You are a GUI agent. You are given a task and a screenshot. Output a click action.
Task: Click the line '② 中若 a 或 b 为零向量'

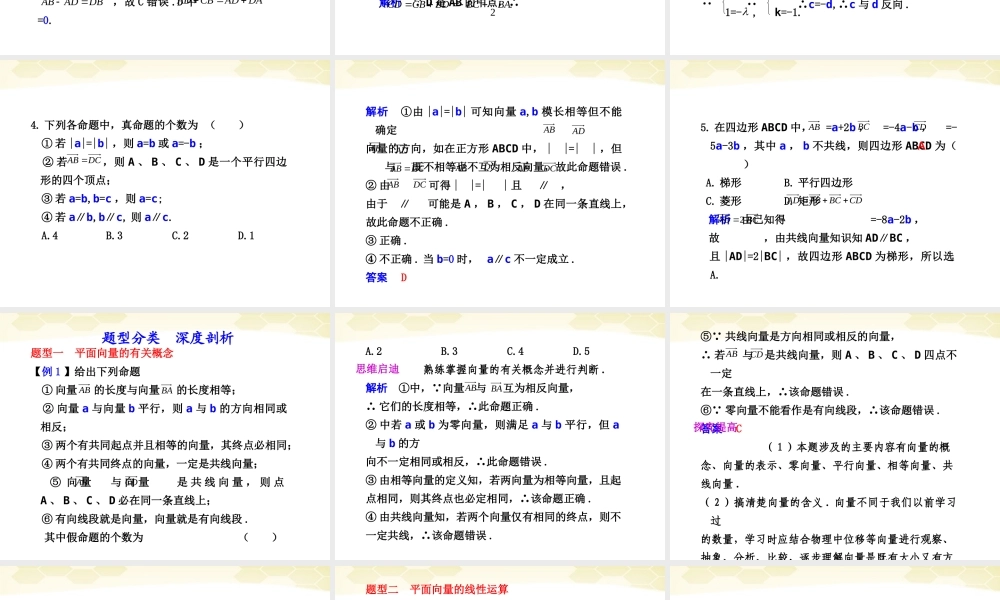(x=492, y=425)
